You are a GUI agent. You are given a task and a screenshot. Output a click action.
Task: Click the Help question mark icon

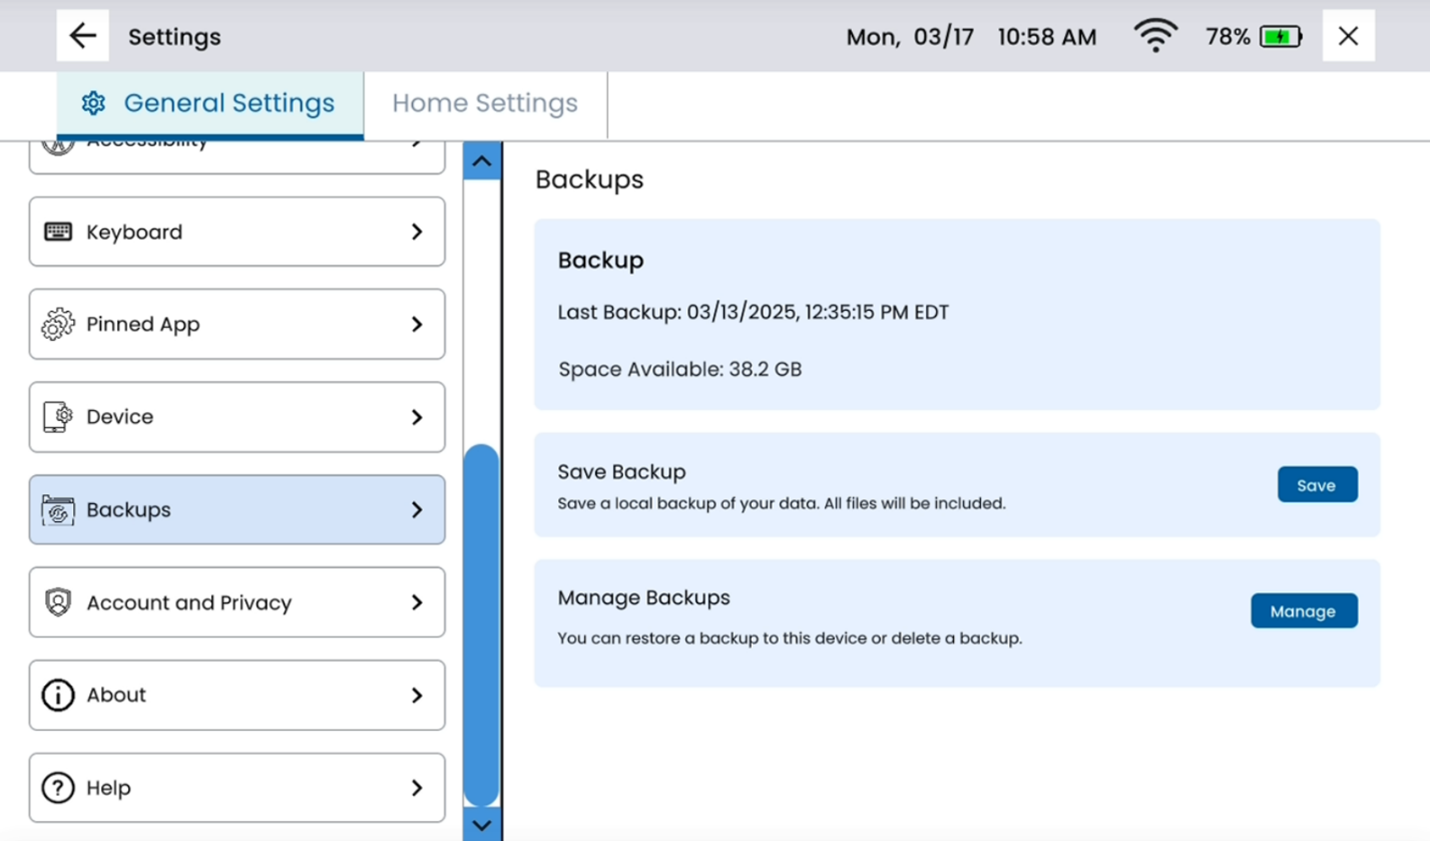pos(58,788)
